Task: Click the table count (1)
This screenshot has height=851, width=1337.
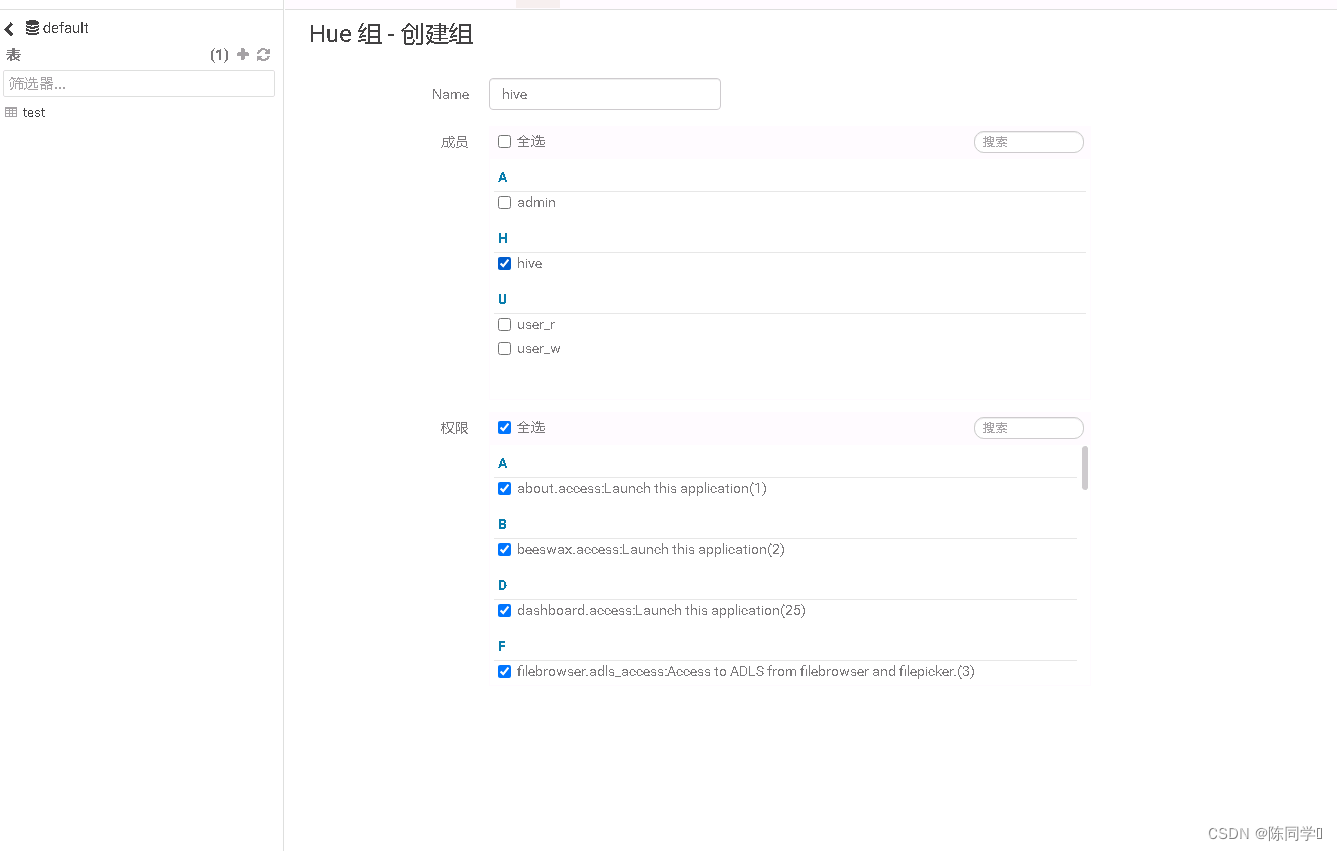Action: 219,55
